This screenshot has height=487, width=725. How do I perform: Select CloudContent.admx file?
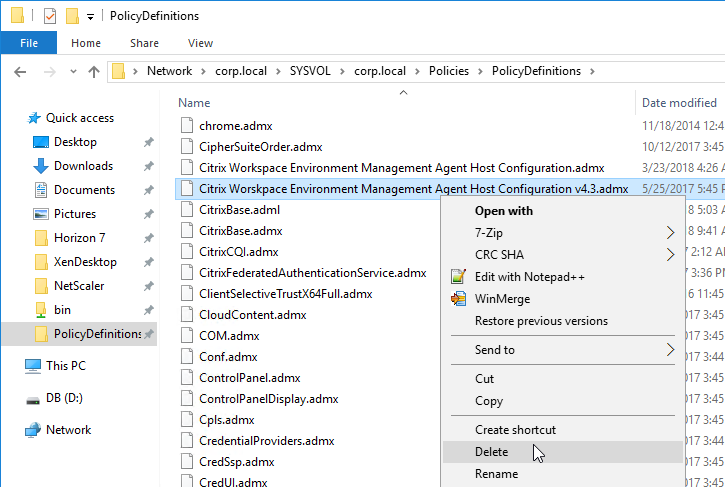point(252,315)
